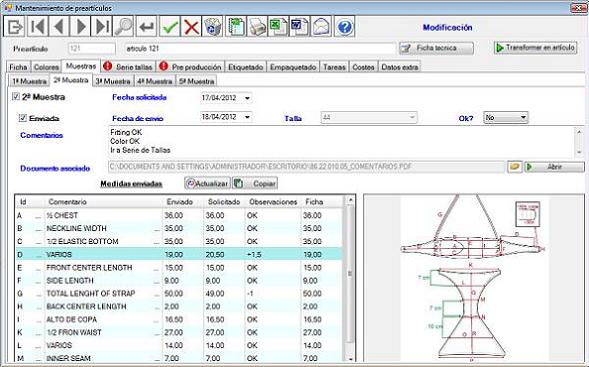Click the garment measurement diagram image
589x367 pixels.
coord(474,279)
